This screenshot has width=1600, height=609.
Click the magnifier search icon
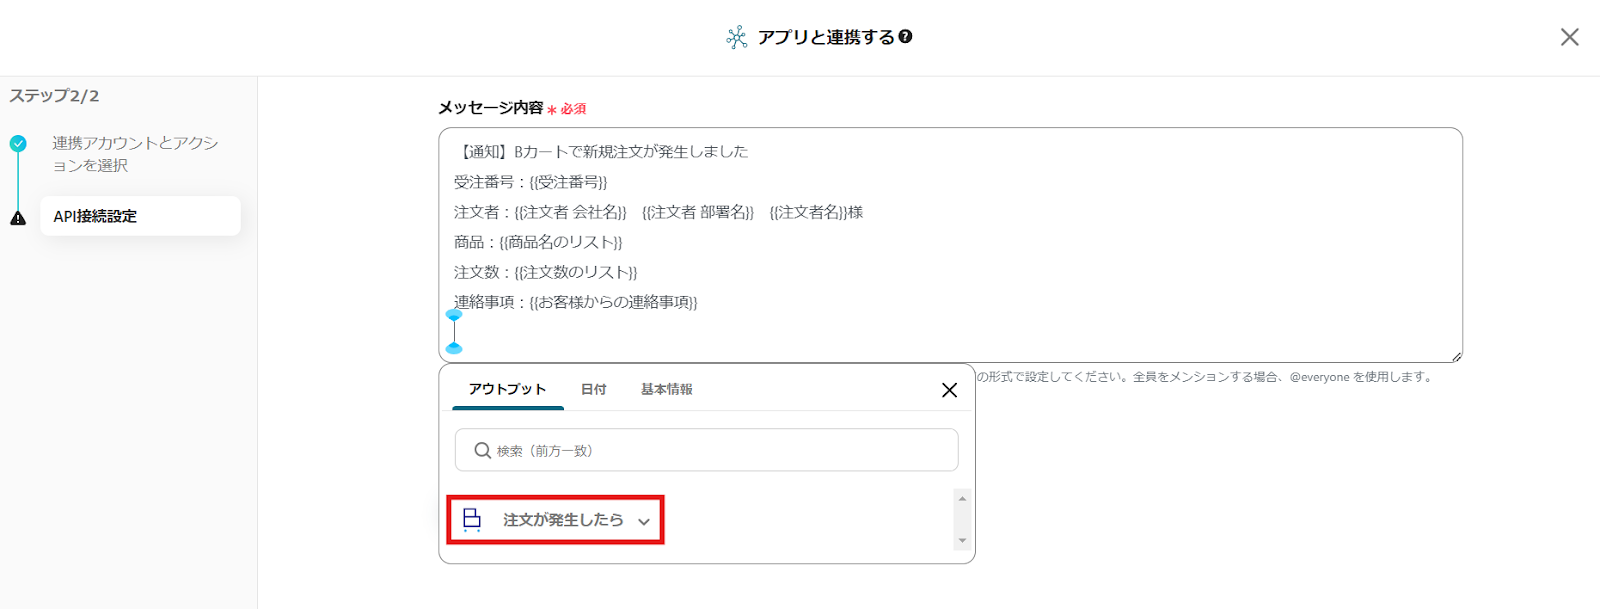coord(482,451)
